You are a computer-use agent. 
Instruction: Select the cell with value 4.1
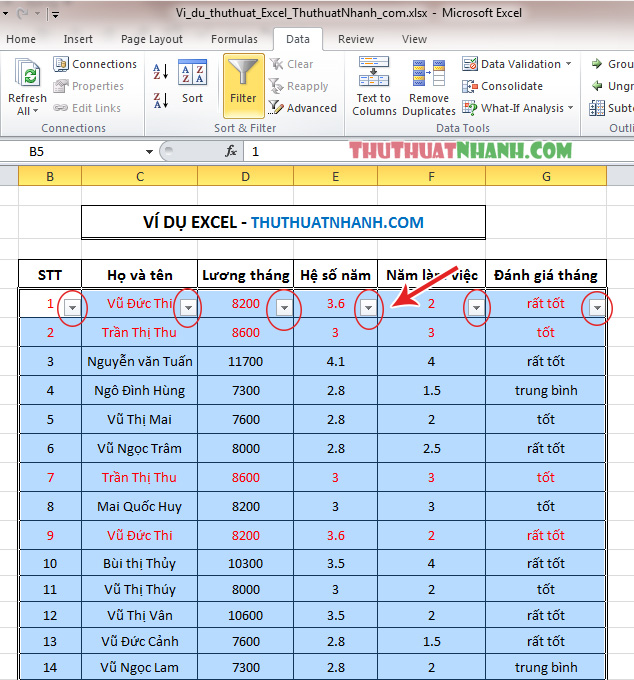(x=336, y=361)
